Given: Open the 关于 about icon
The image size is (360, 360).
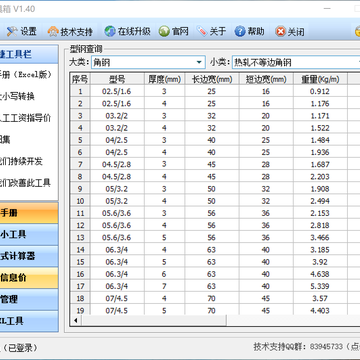Looking at the screenshot, I should point(202,32).
